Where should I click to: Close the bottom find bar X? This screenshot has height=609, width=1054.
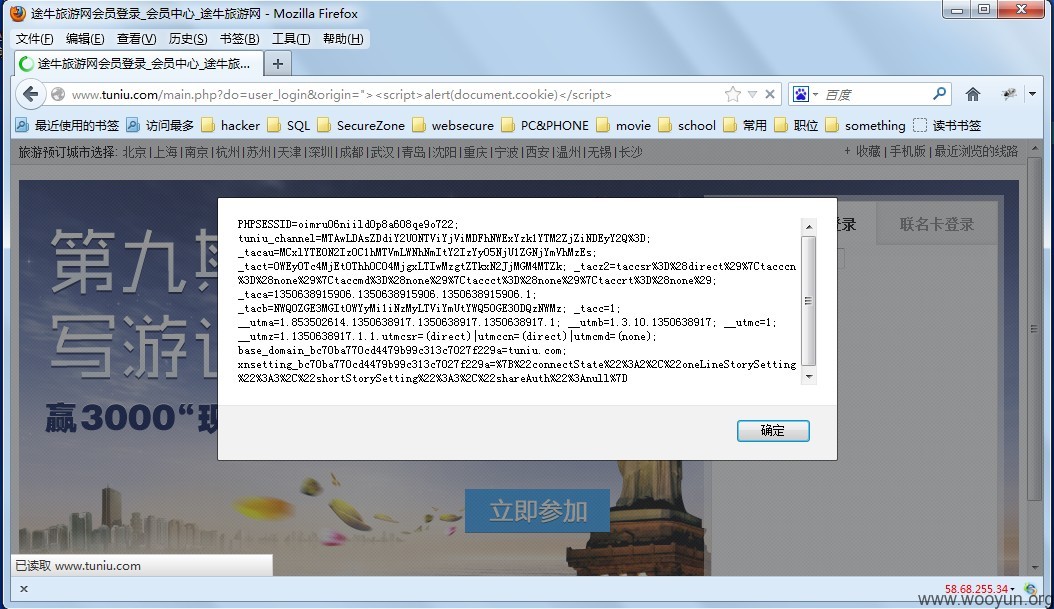[24, 589]
